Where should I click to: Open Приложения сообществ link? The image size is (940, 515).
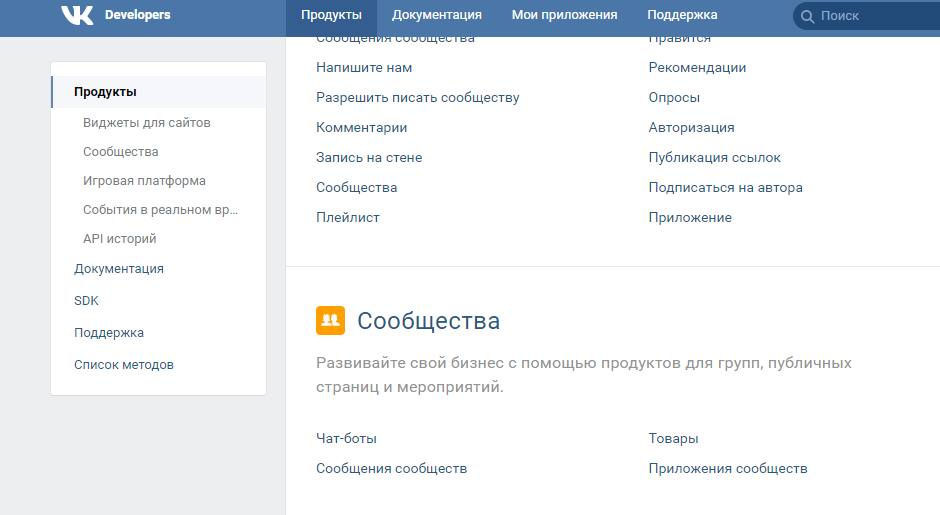(727, 468)
